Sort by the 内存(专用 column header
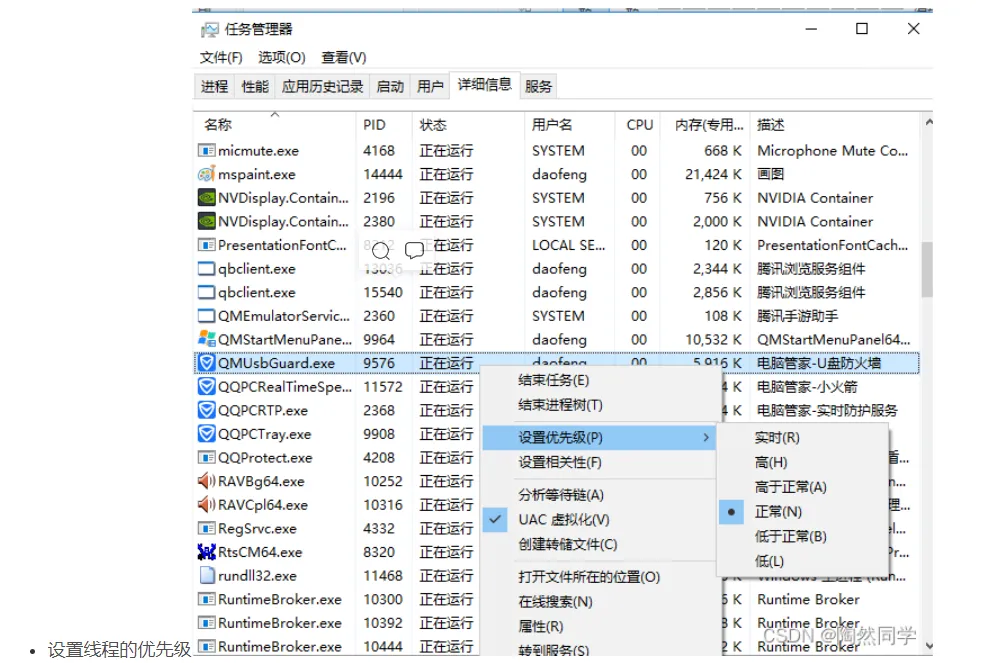This screenshot has width=997, height=663. pyautogui.click(x=706, y=125)
